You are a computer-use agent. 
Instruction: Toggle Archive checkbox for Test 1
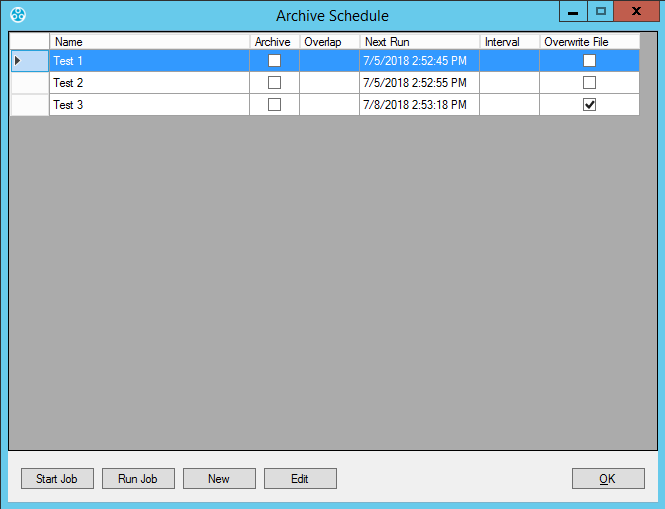click(x=274, y=61)
